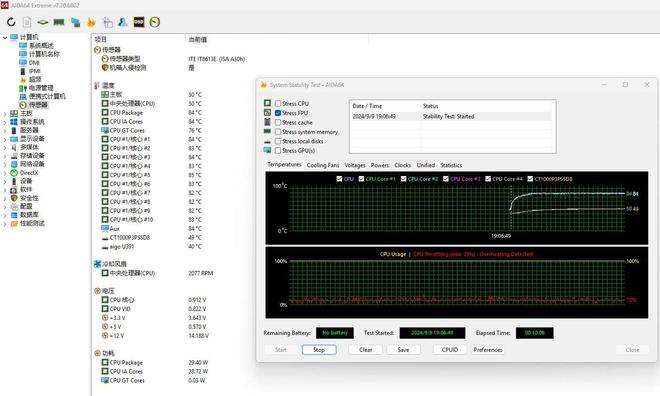The image size is (660, 396).
Task: Stop the stability test
Action: (x=319, y=350)
